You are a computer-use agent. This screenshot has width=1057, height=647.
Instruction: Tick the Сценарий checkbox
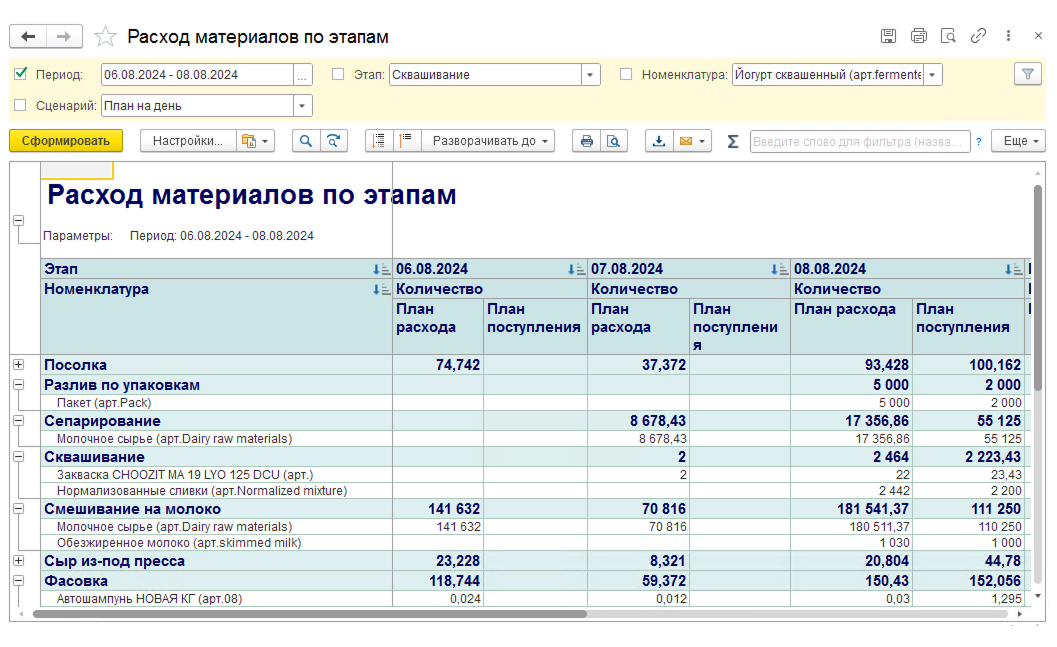[x=21, y=105]
